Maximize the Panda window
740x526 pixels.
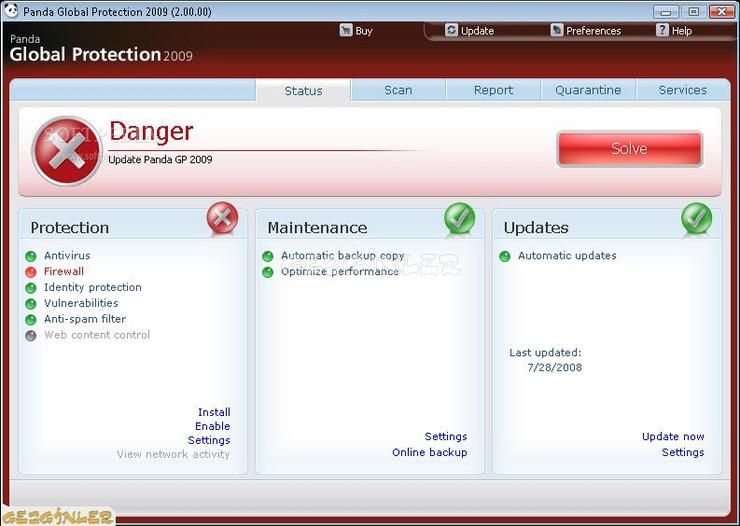[694, 11]
